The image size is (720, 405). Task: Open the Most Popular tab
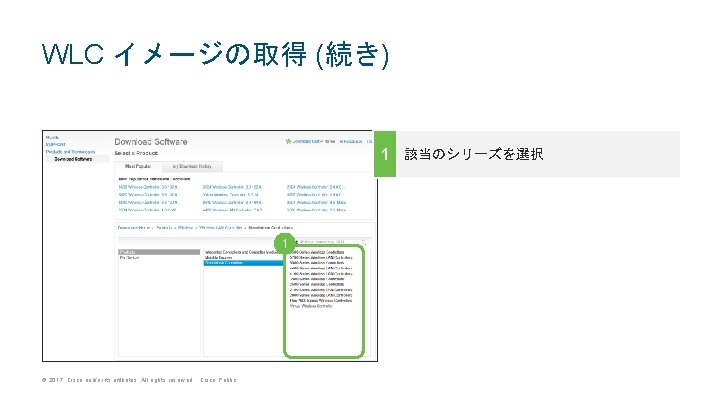coord(138,166)
